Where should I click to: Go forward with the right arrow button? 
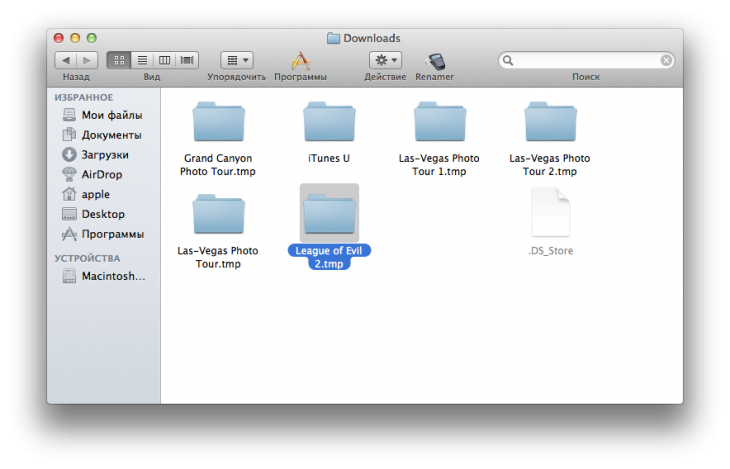(87, 60)
